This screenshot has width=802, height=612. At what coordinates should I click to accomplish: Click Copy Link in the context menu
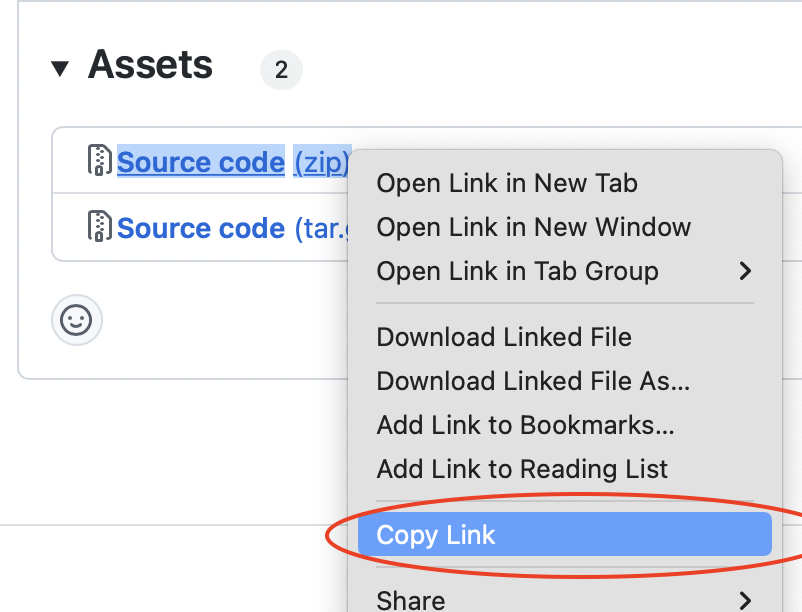click(x=436, y=535)
